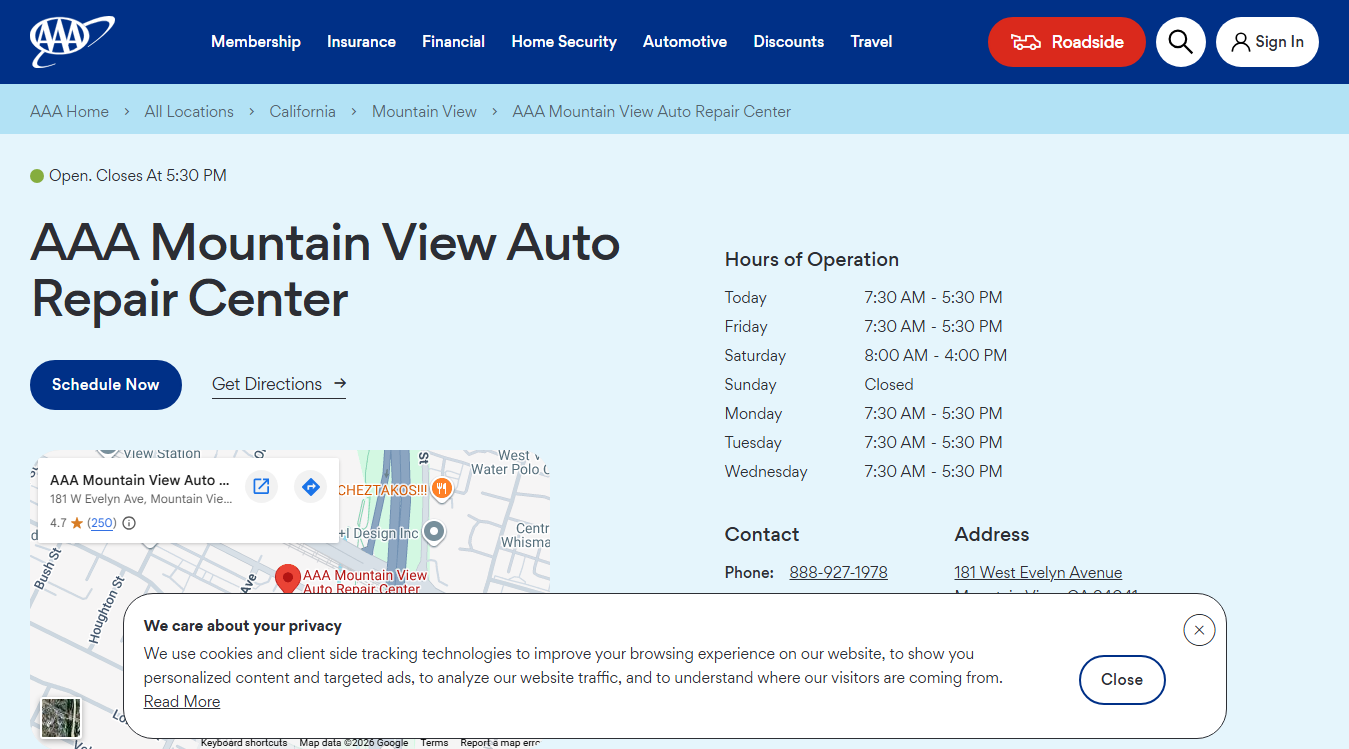Viewport: 1349px width, 749px height.
Task: Go to All Locations breadcrumb
Action: coord(189,112)
